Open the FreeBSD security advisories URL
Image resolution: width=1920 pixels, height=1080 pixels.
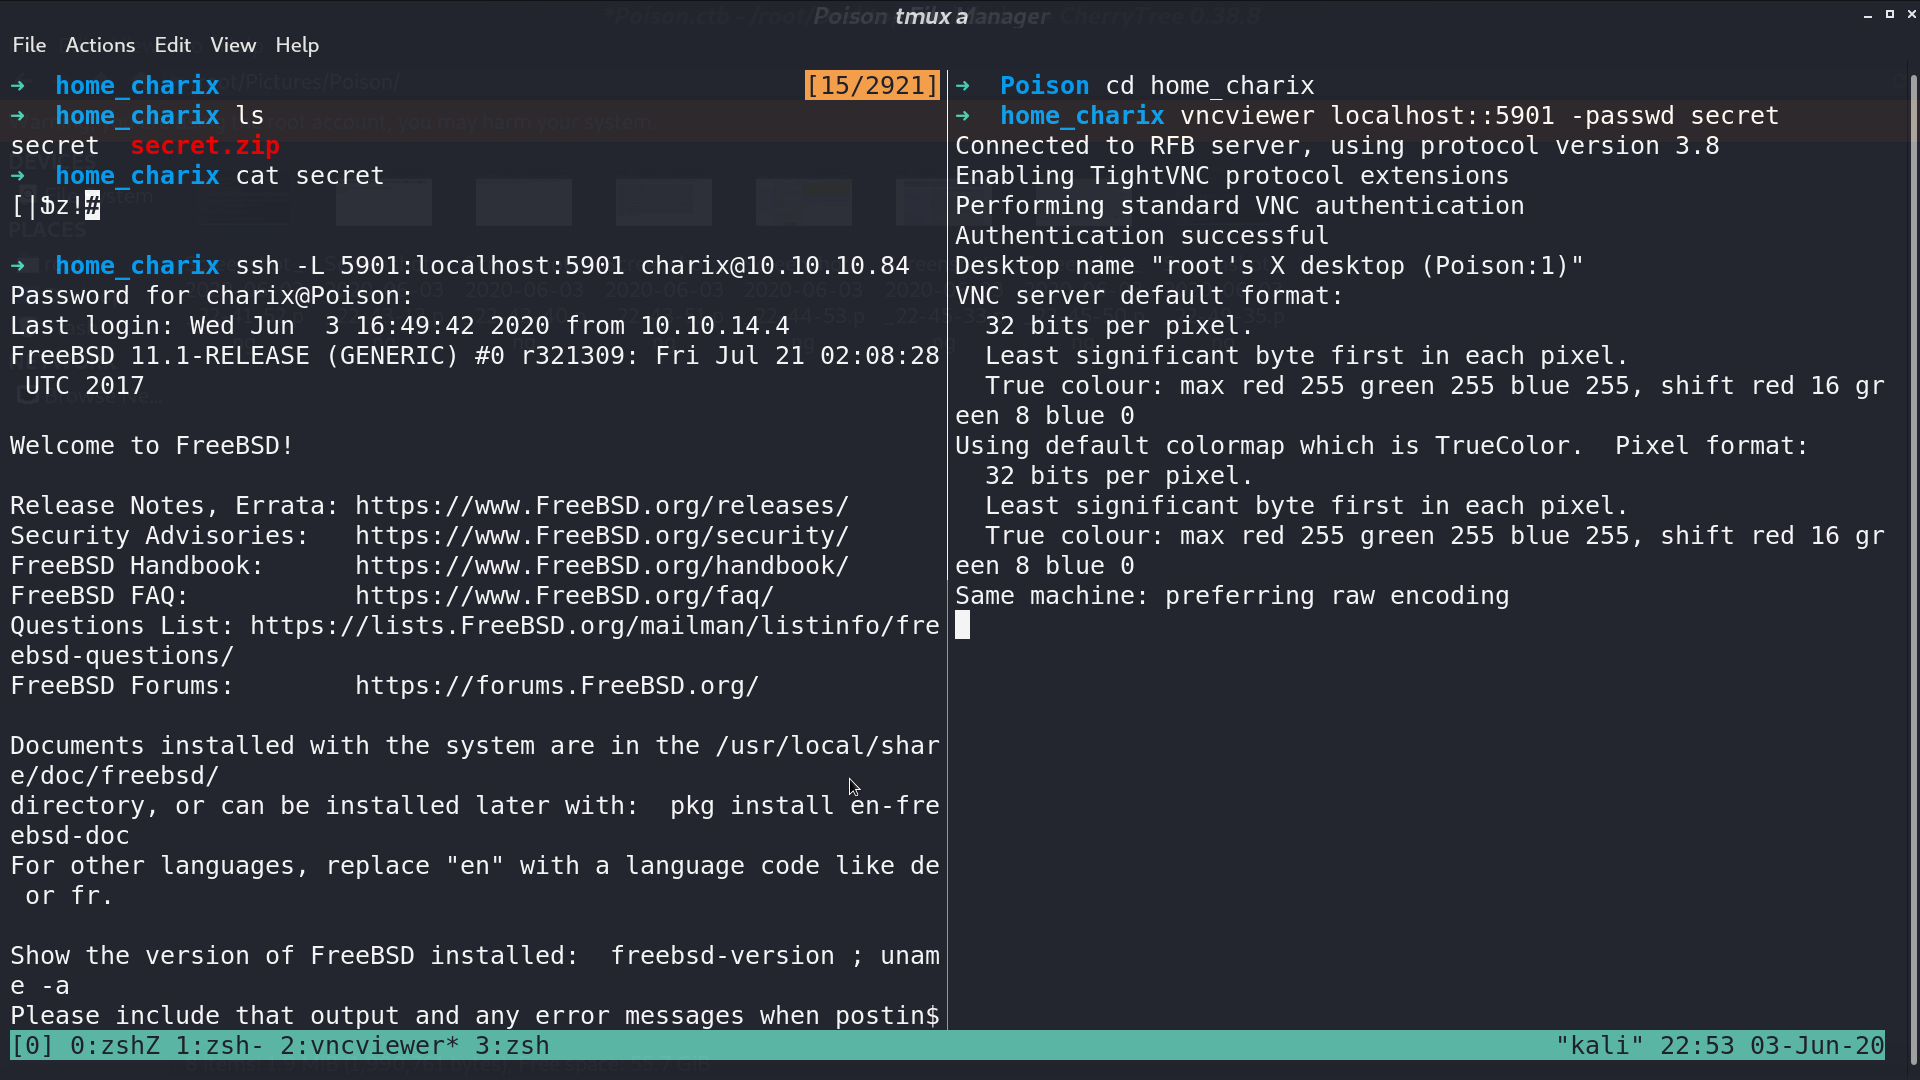tap(602, 536)
